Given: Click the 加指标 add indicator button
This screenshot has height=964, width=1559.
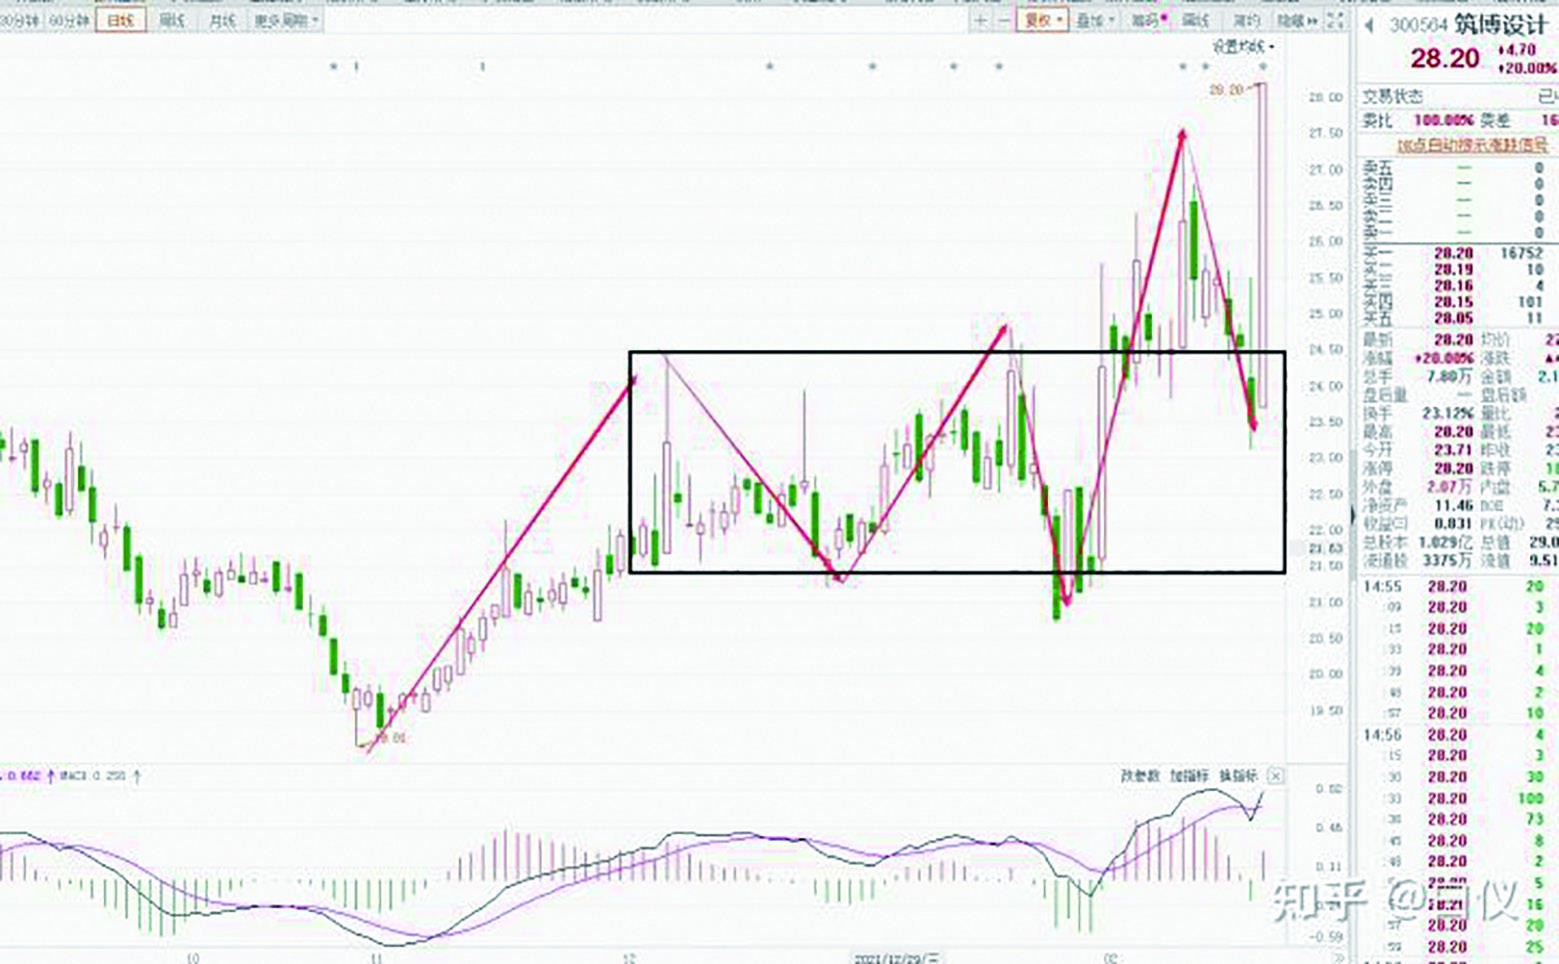Looking at the screenshot, I should (x=1189, y=776).
